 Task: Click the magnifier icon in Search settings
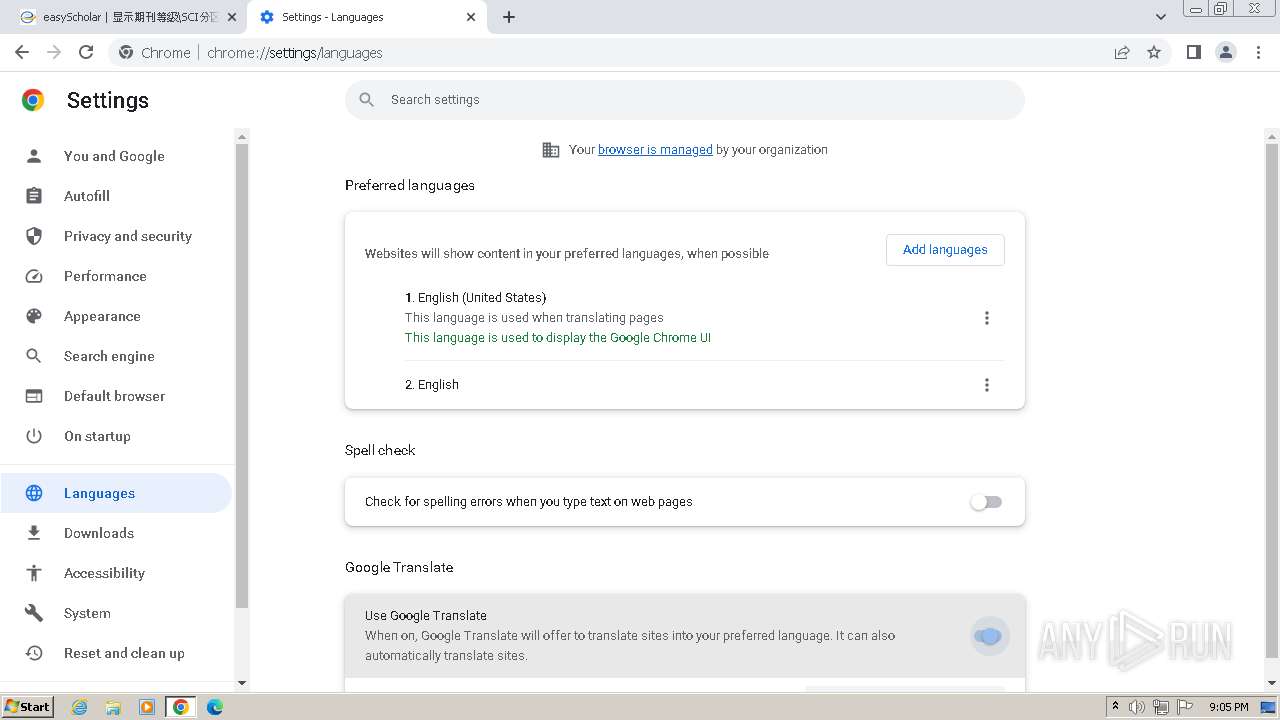pyautogui.click(x=367, y=100)
